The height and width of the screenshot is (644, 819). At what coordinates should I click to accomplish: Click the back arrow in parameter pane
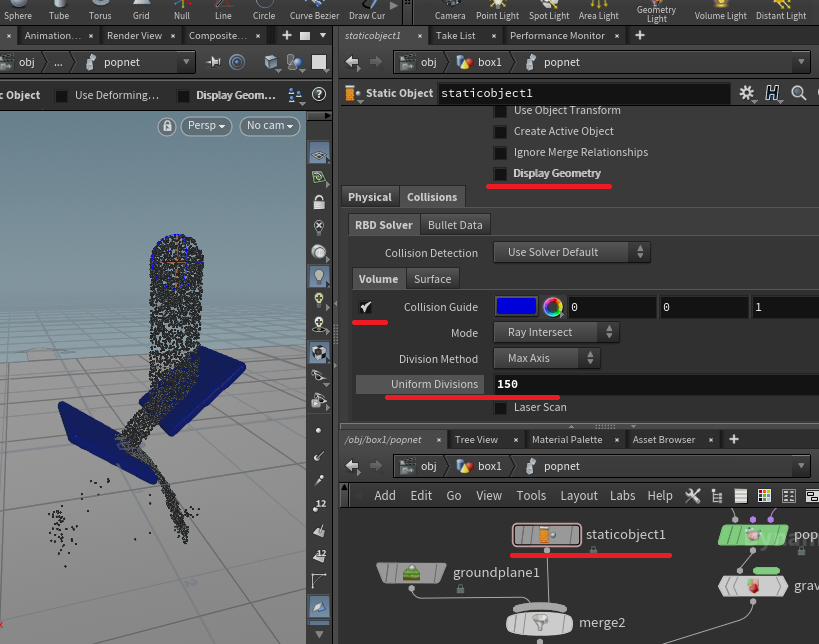click(x=353, y=63)
